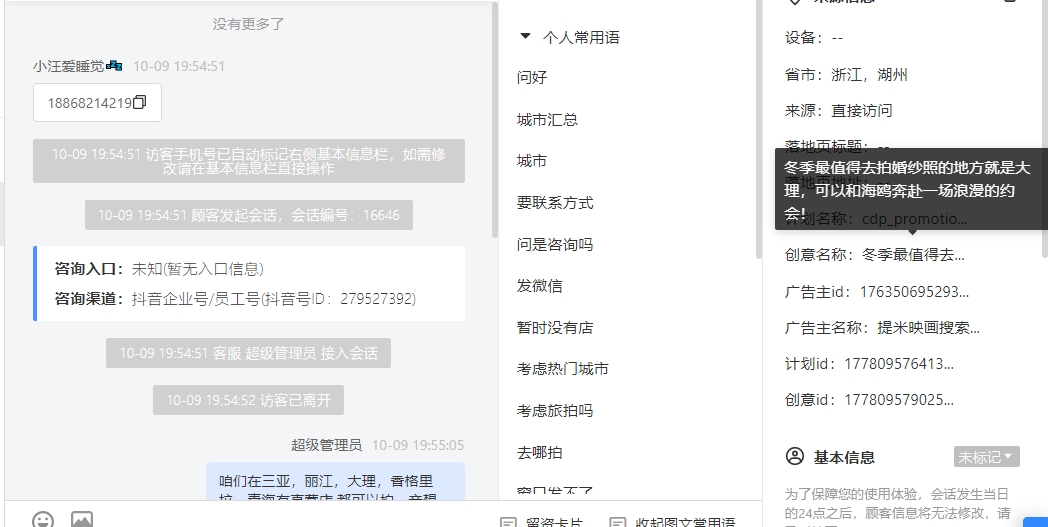Click the 省市：浙江，湖州 row
Screen dimensions: 1048x527
click(x=846, y=75)
